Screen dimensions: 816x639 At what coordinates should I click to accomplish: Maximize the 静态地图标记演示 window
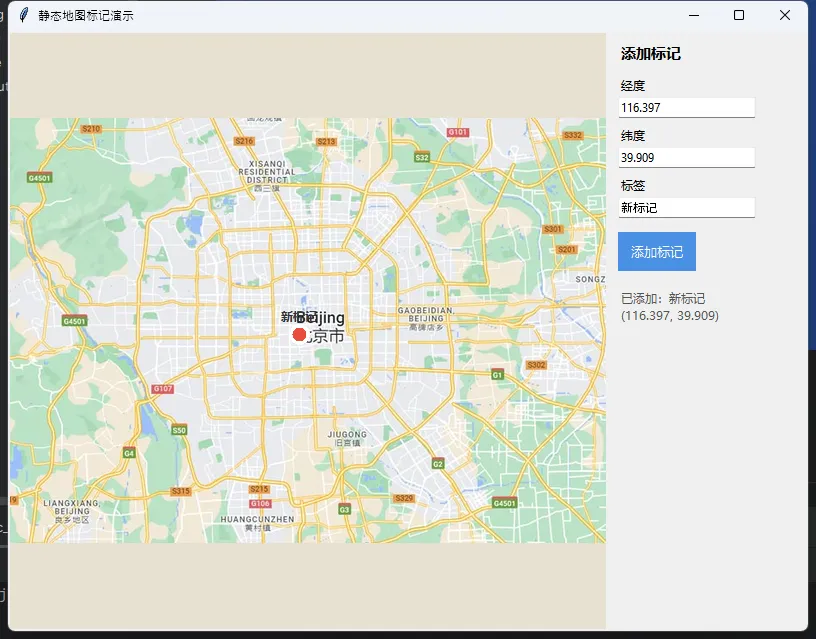(739, 15)
